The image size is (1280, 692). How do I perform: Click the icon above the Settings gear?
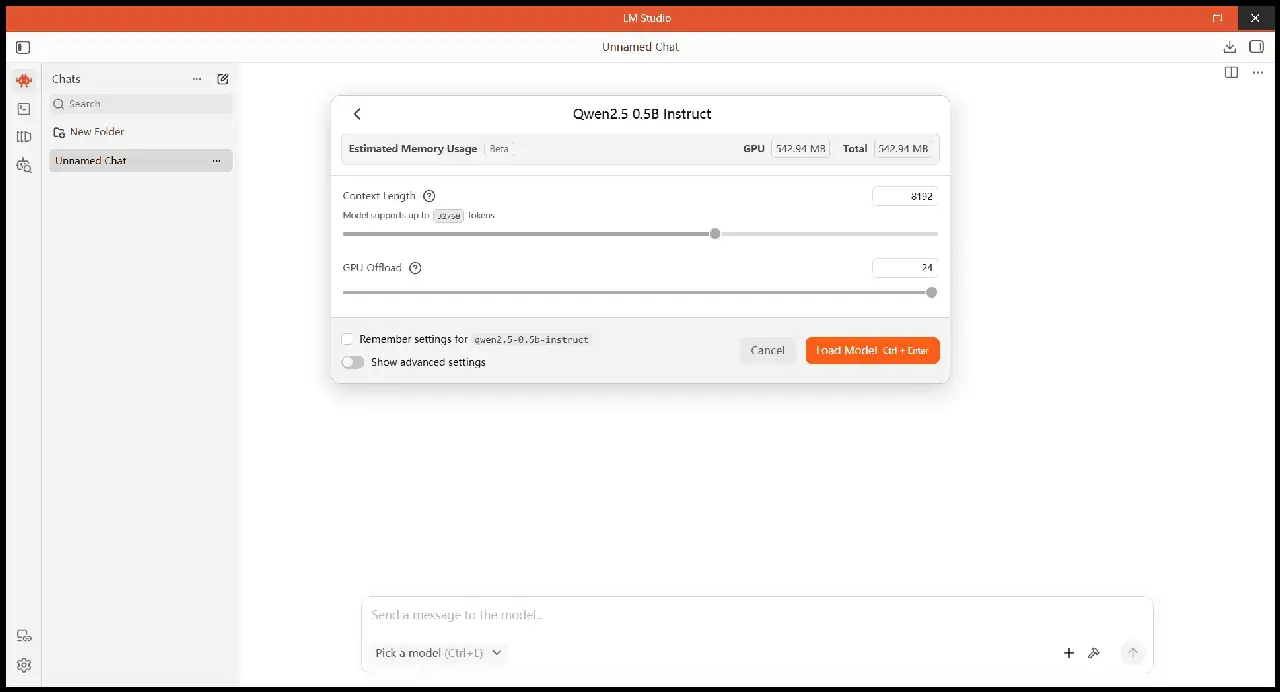coord(24,636)
